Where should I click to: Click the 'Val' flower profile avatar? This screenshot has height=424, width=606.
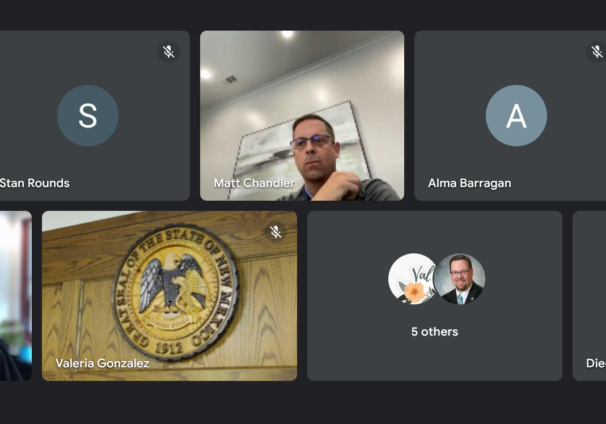pos(412,279)
